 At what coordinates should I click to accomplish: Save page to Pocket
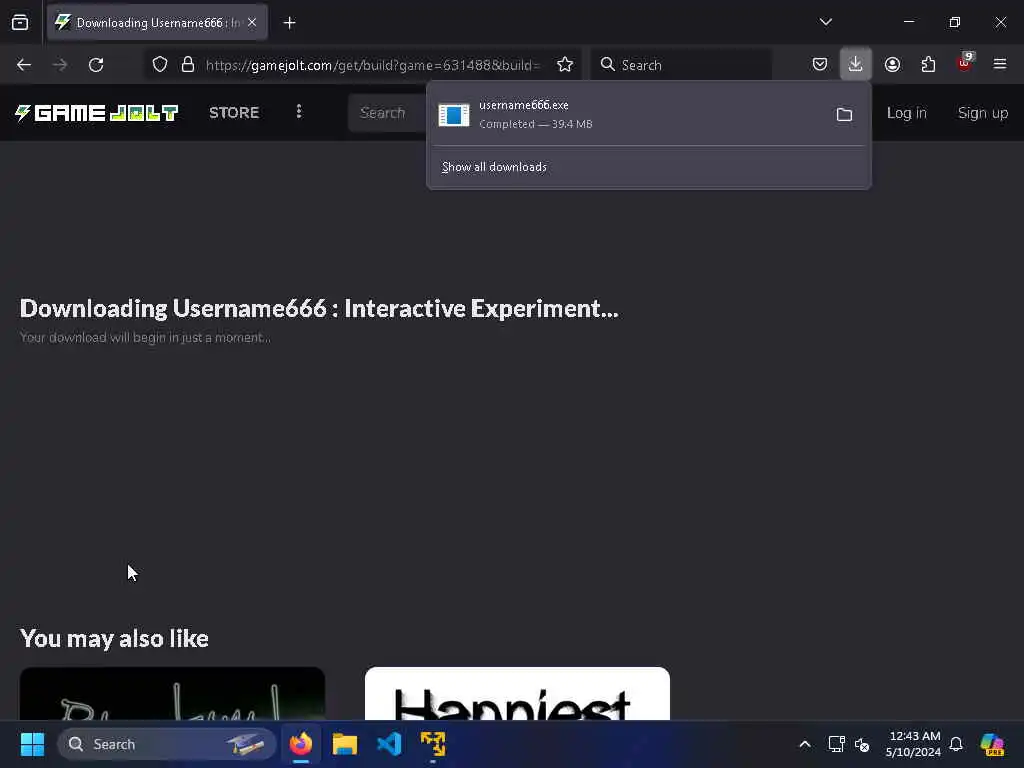point(820,64)
